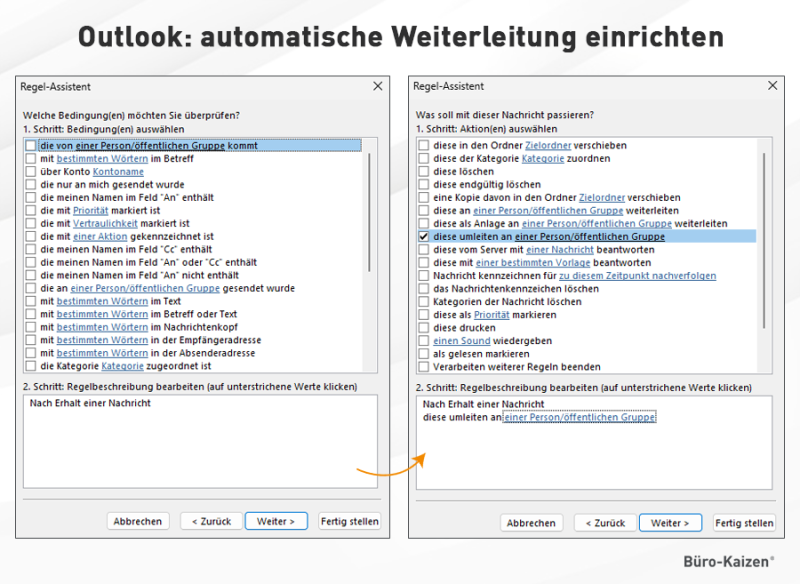Check "mit bestimmten Wörtern im Betreff" condition
Screen dimensions: 800x584
30,159
